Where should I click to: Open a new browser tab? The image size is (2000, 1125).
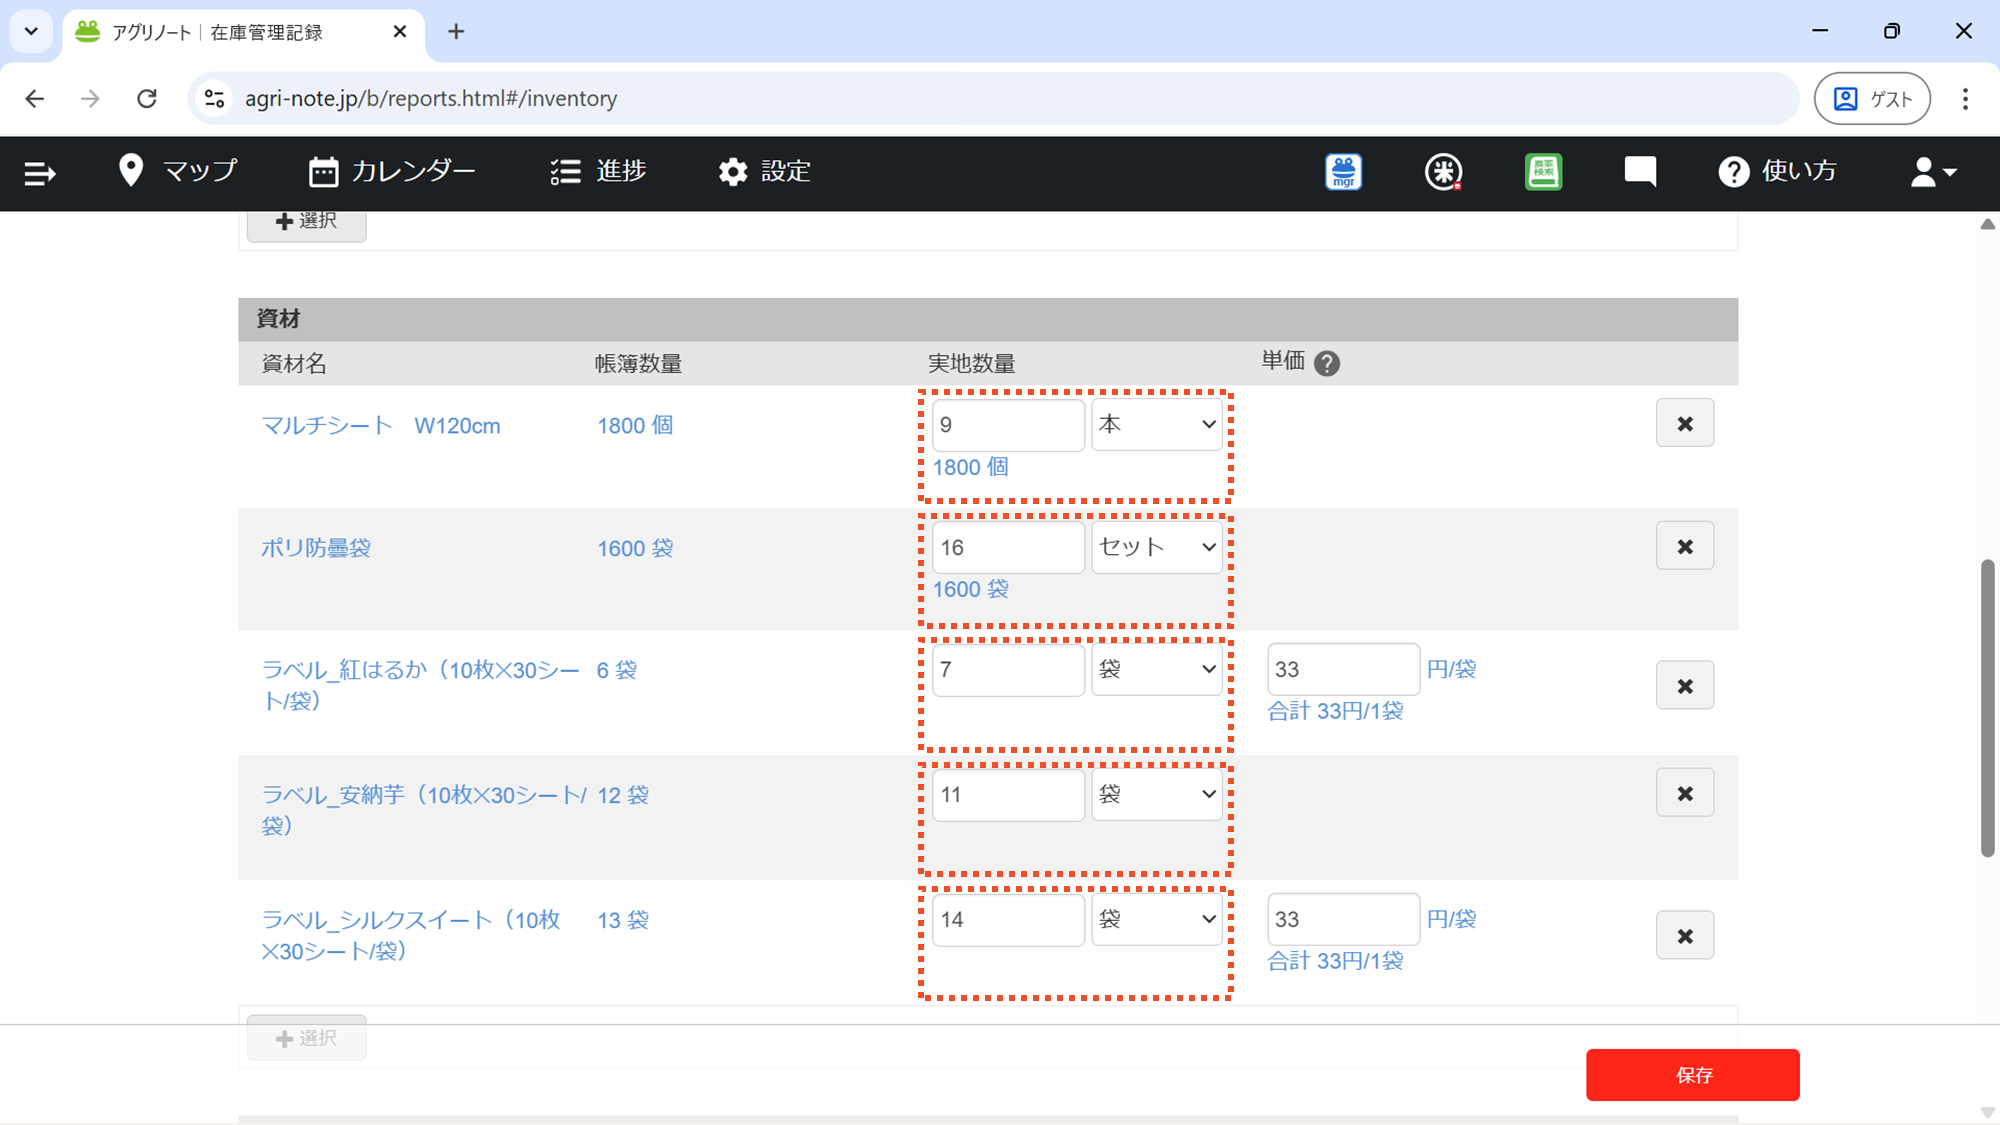pyautogui.click(x=456, y=32)
